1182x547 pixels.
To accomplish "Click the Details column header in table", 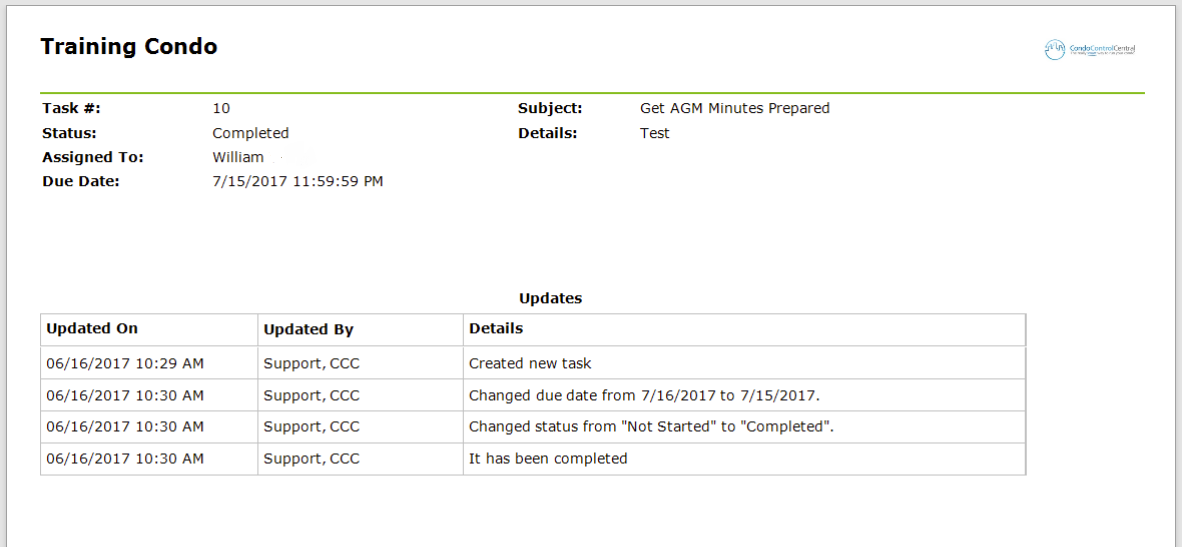I will point(496,329).
